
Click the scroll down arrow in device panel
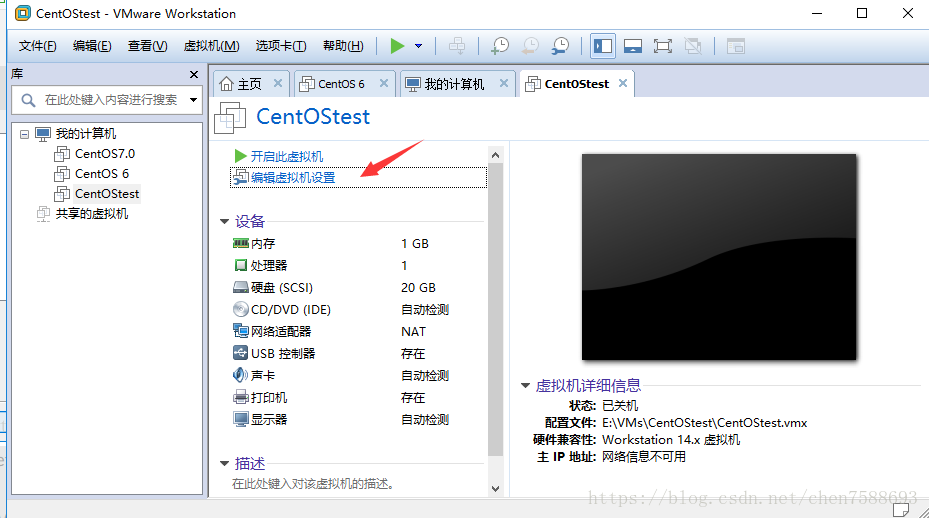pyautogui.click(x=495, y=489)
